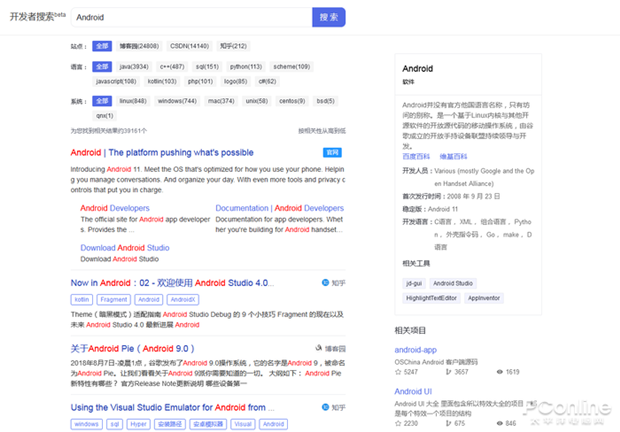Open the 百度百科 link in Android card
Image resolution: width=620 pixels, height=432 pixels.
pos(416,157)
